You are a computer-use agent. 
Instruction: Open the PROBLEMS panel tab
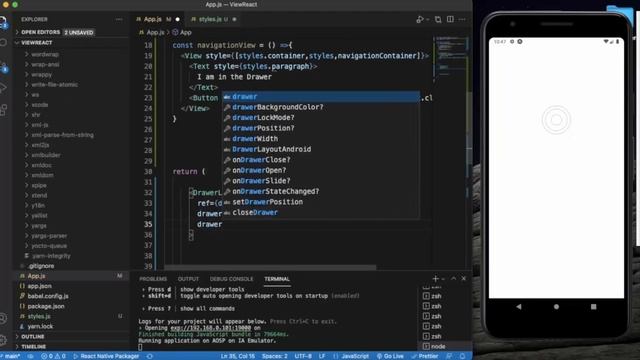click(x=153, y=279)
